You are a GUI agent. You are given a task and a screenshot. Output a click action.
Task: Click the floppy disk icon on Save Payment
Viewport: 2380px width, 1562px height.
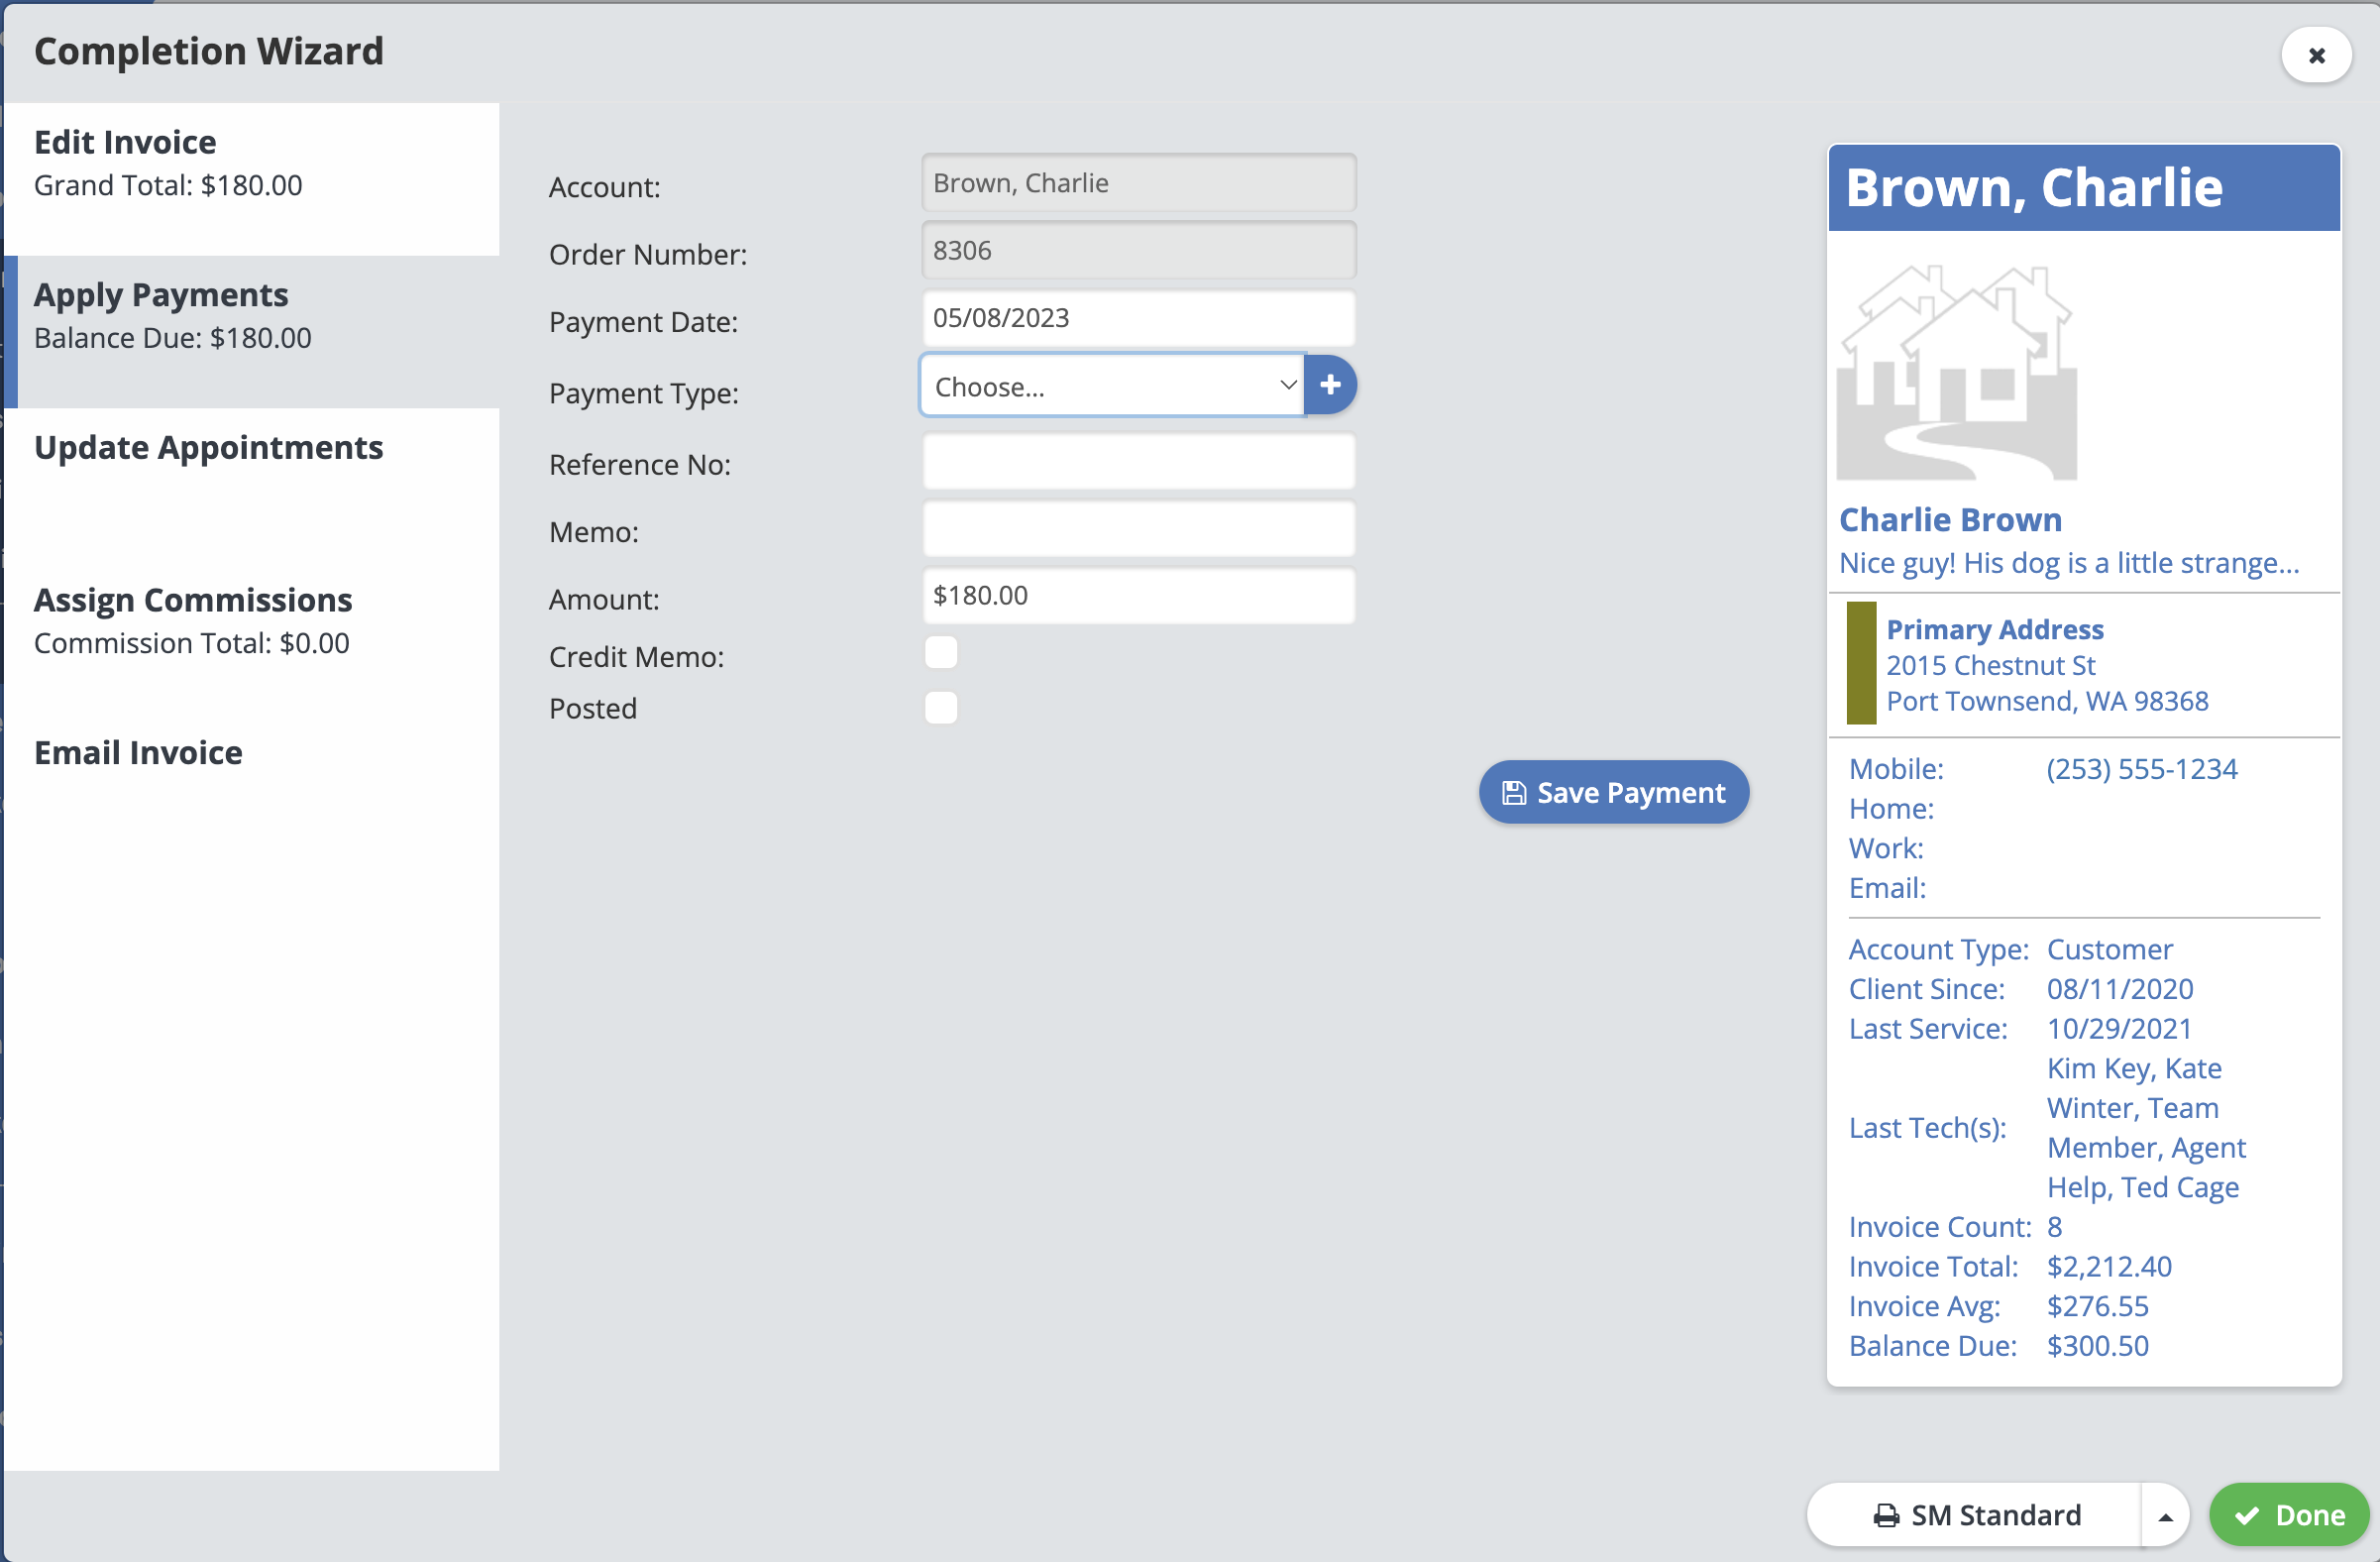pyautogui.click(x=1514, y=793)
